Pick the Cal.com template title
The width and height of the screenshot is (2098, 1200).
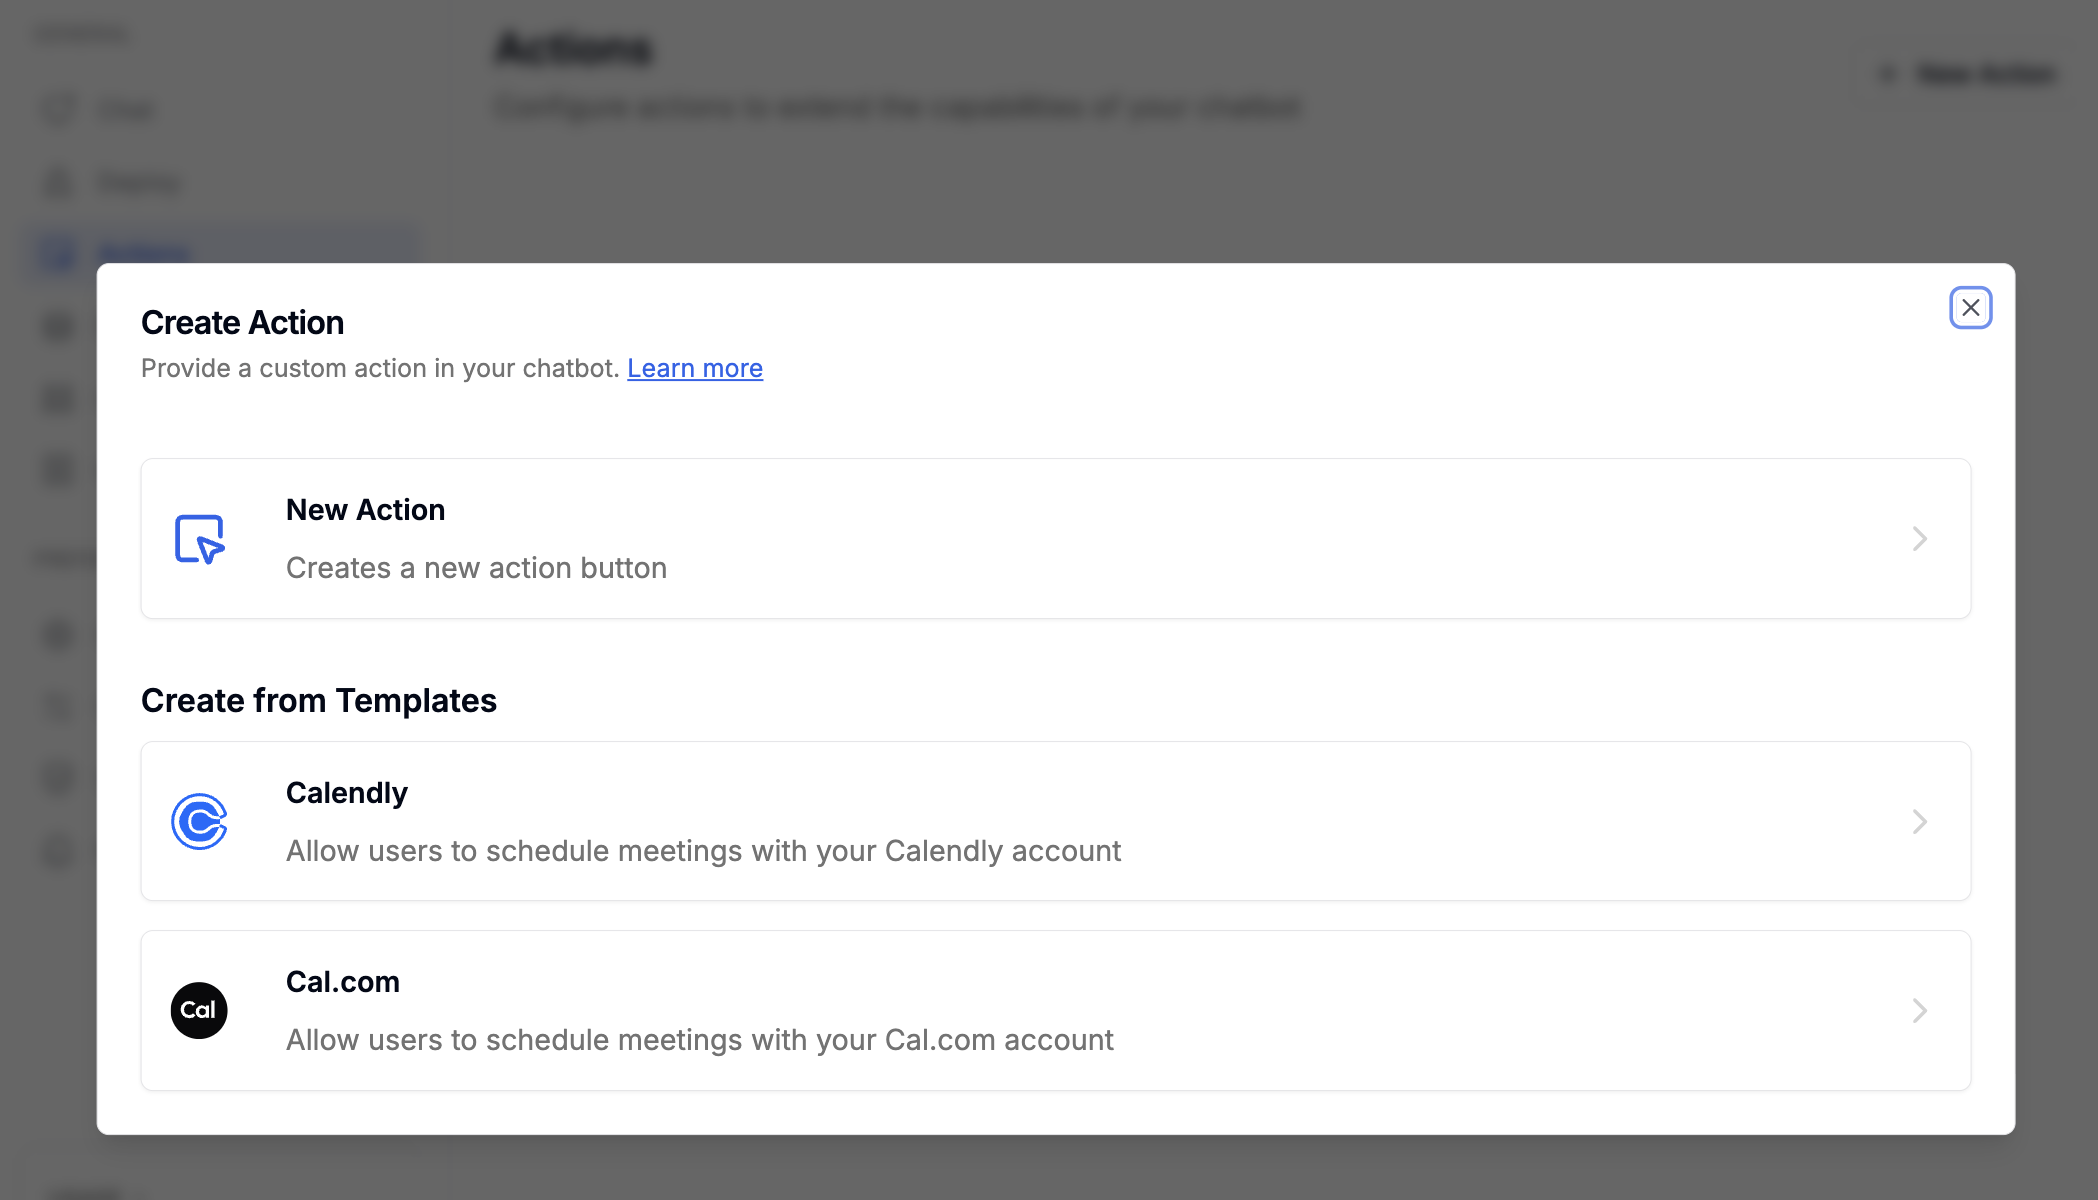click(342, 982)
